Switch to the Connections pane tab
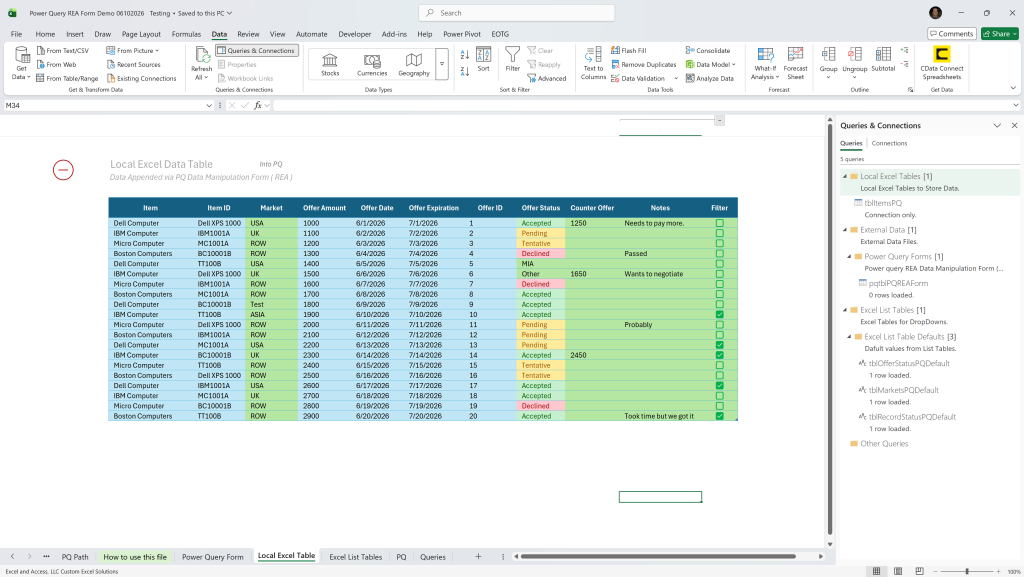The image size is (1024, 577). click(889, 143)
